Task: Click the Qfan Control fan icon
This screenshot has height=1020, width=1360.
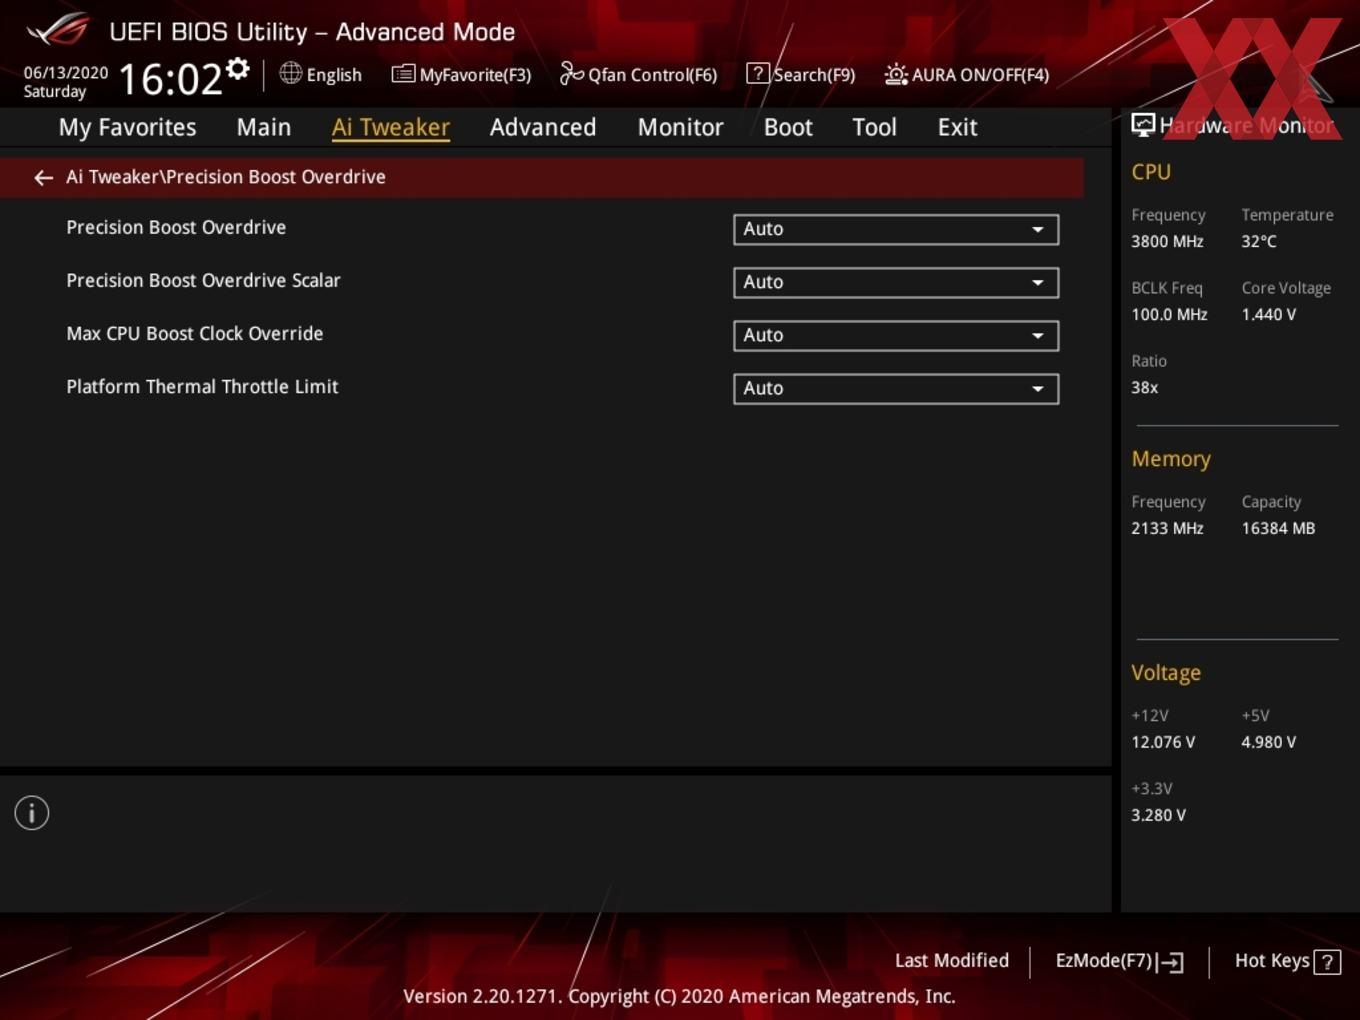Action: [x=571, y=73]
